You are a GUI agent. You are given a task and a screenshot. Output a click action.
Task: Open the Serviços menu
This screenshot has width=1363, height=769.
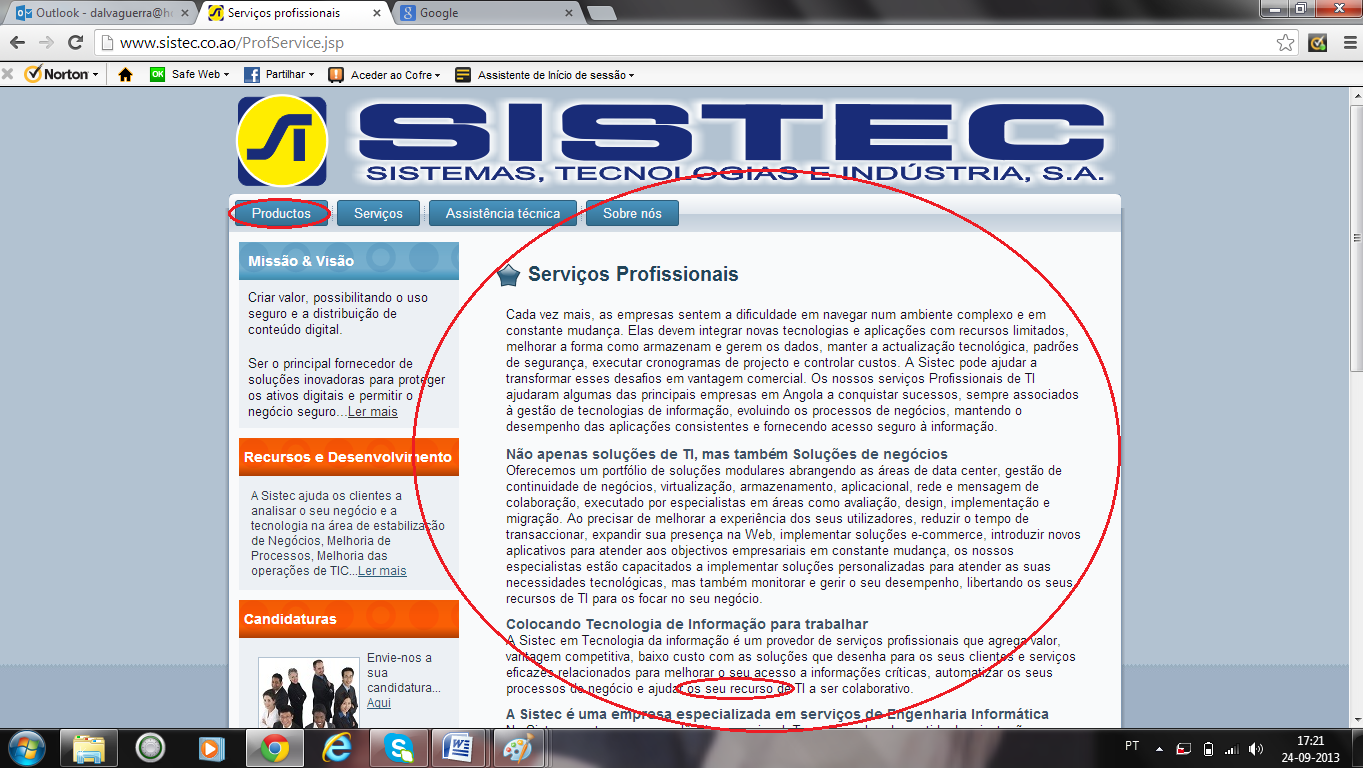pyautogui.click(x=378, y=213)
